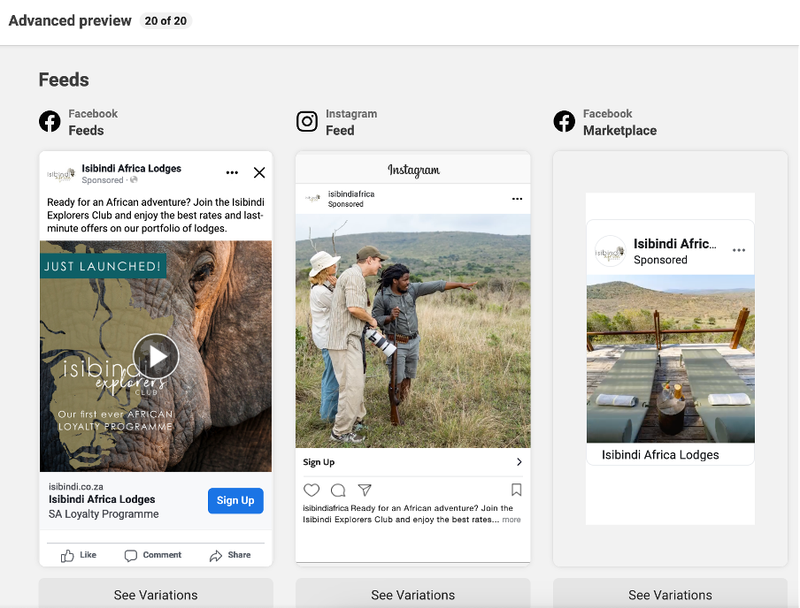Open comments with the Instagram speech bubble icon
The width and height of the screenshot is (800, 608).
(x=338, y=490)
